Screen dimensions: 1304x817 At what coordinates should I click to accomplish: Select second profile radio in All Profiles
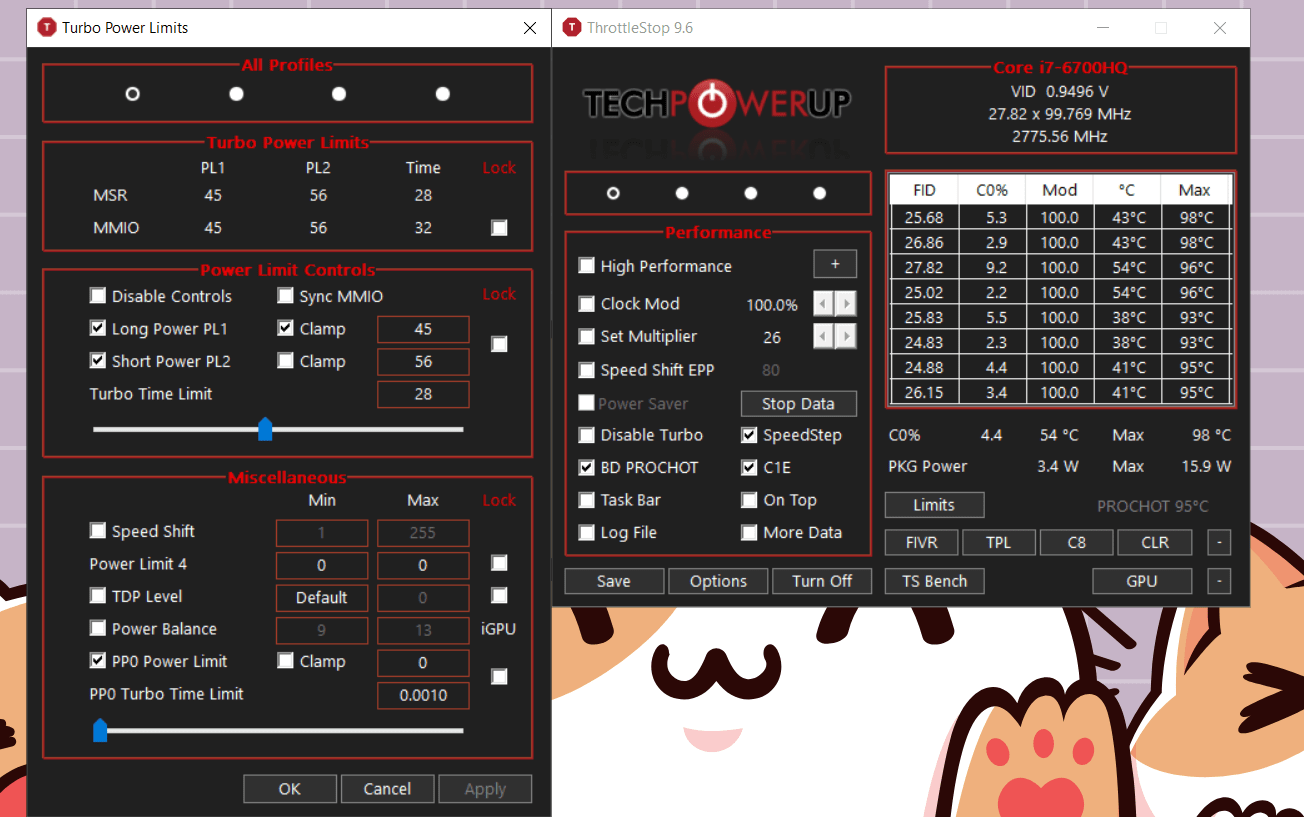coord(236,94)
